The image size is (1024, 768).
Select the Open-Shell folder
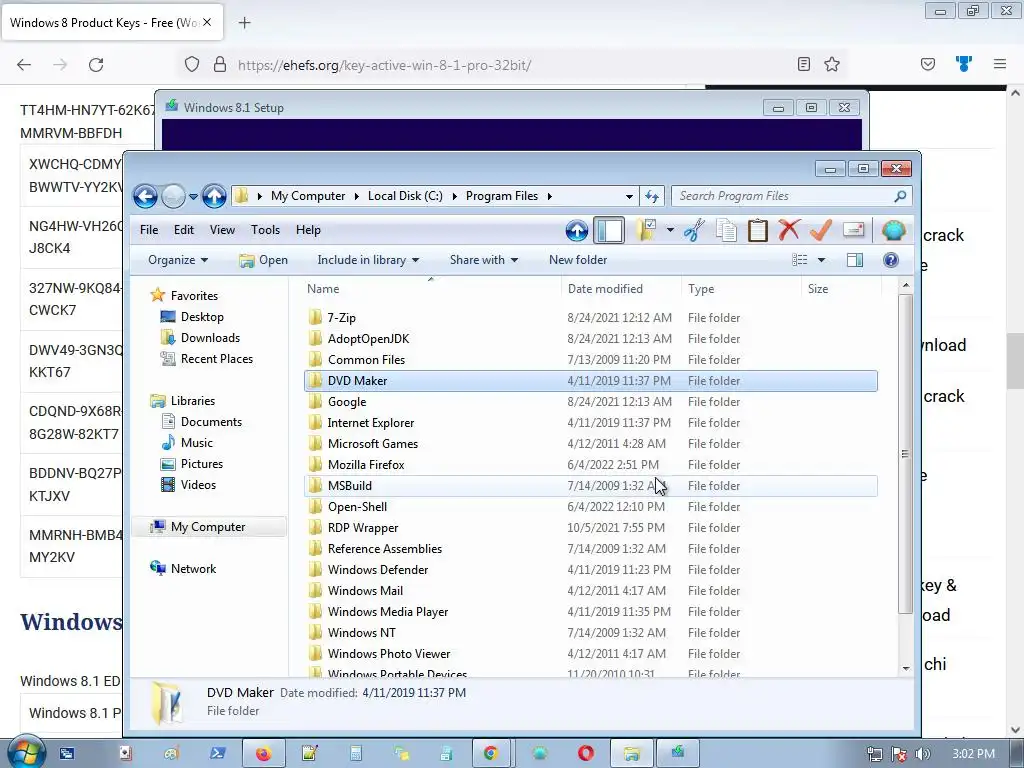click(x=590, y=507)
